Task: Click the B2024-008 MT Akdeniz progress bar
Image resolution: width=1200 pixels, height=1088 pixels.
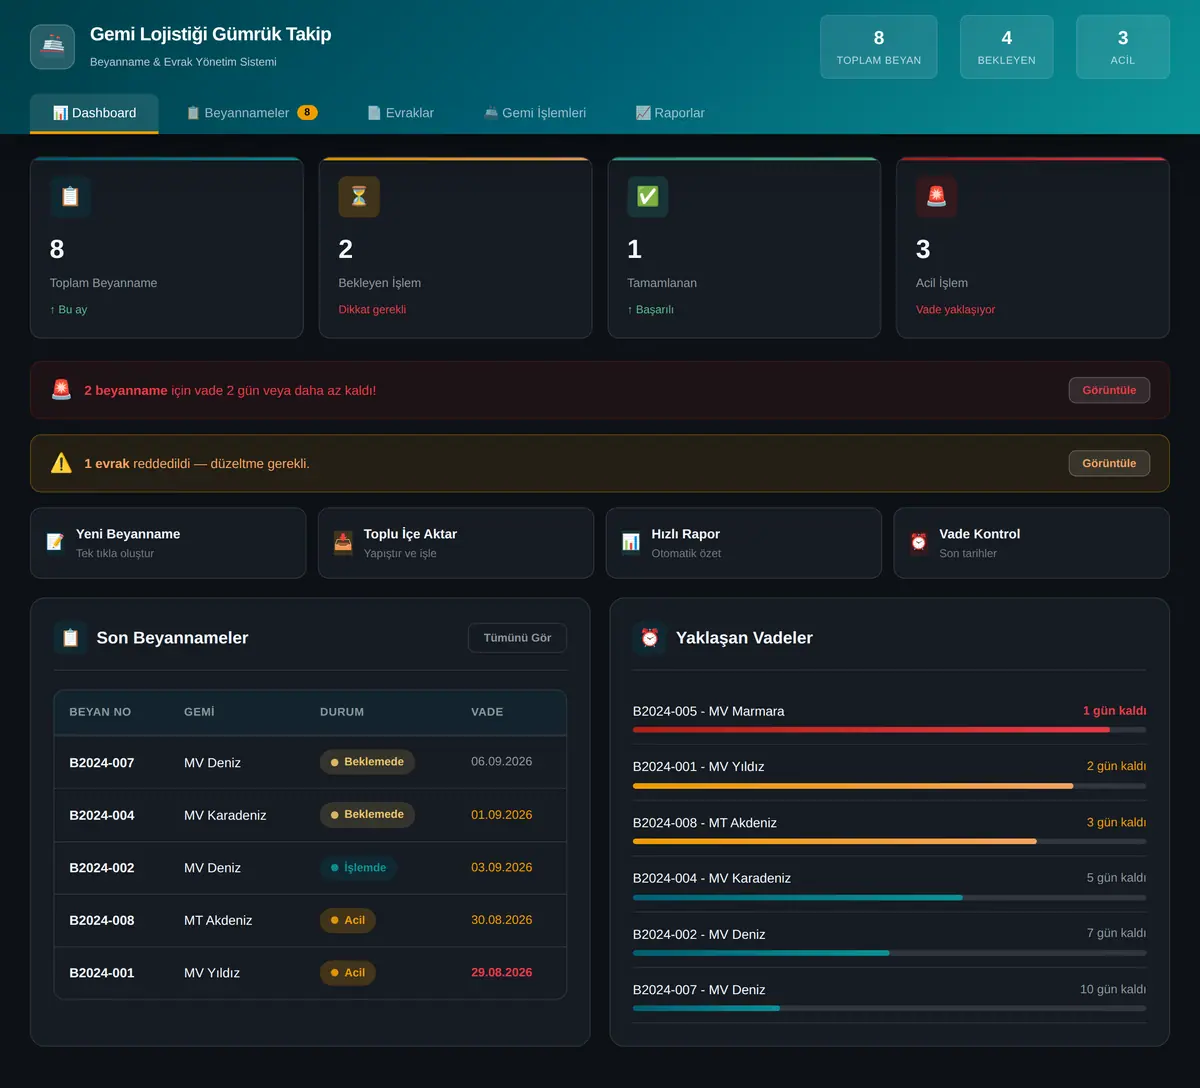Action: point(889,841)
